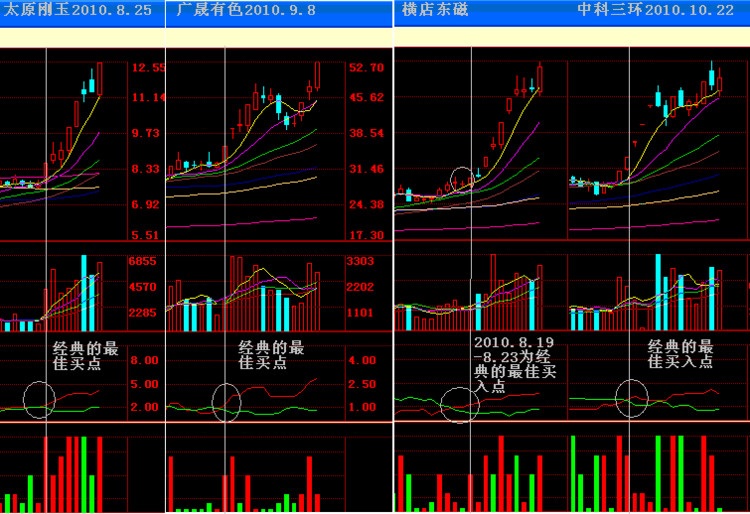Select the 31.46 price axis value
The width and height of the screenshot is (750, 514).
[x=366, y=169]
